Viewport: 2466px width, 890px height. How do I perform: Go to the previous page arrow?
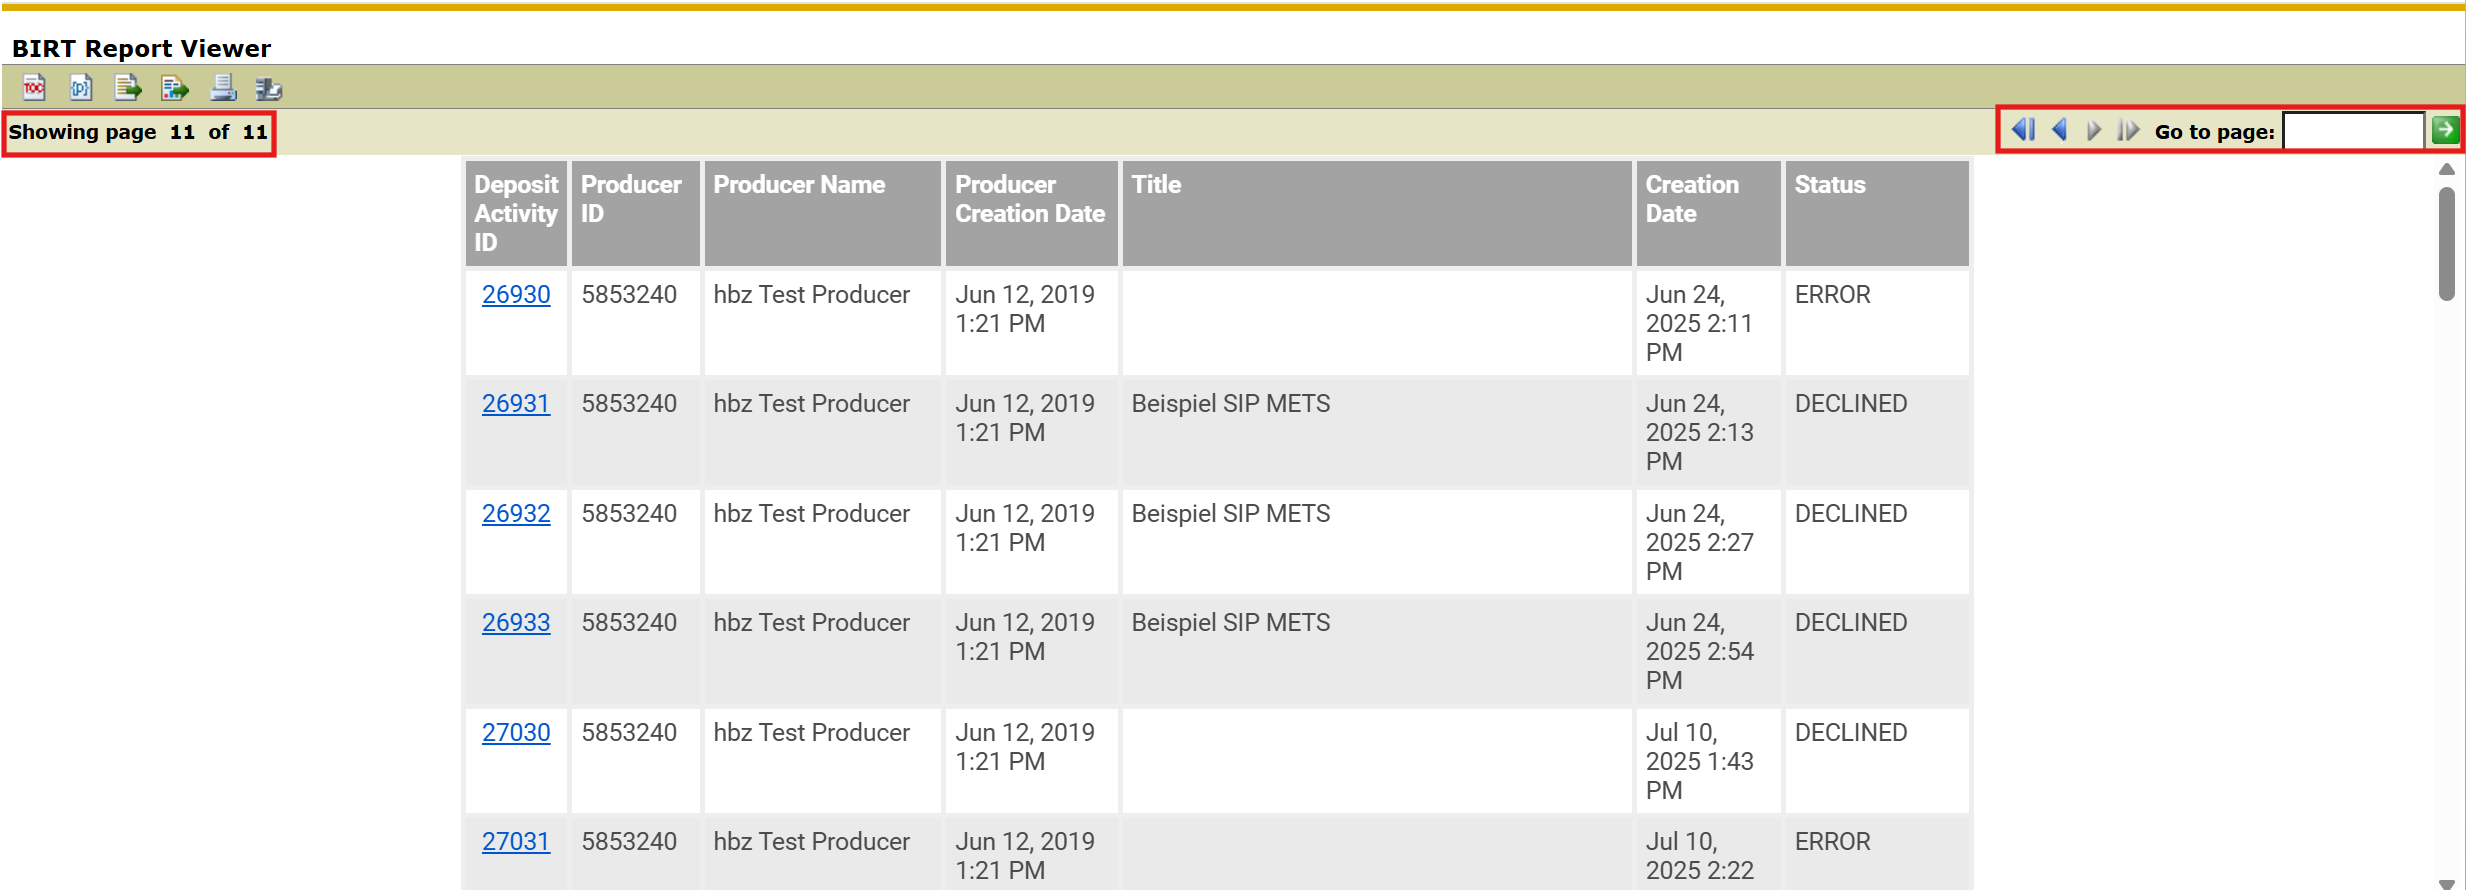tap(2059, 130)
